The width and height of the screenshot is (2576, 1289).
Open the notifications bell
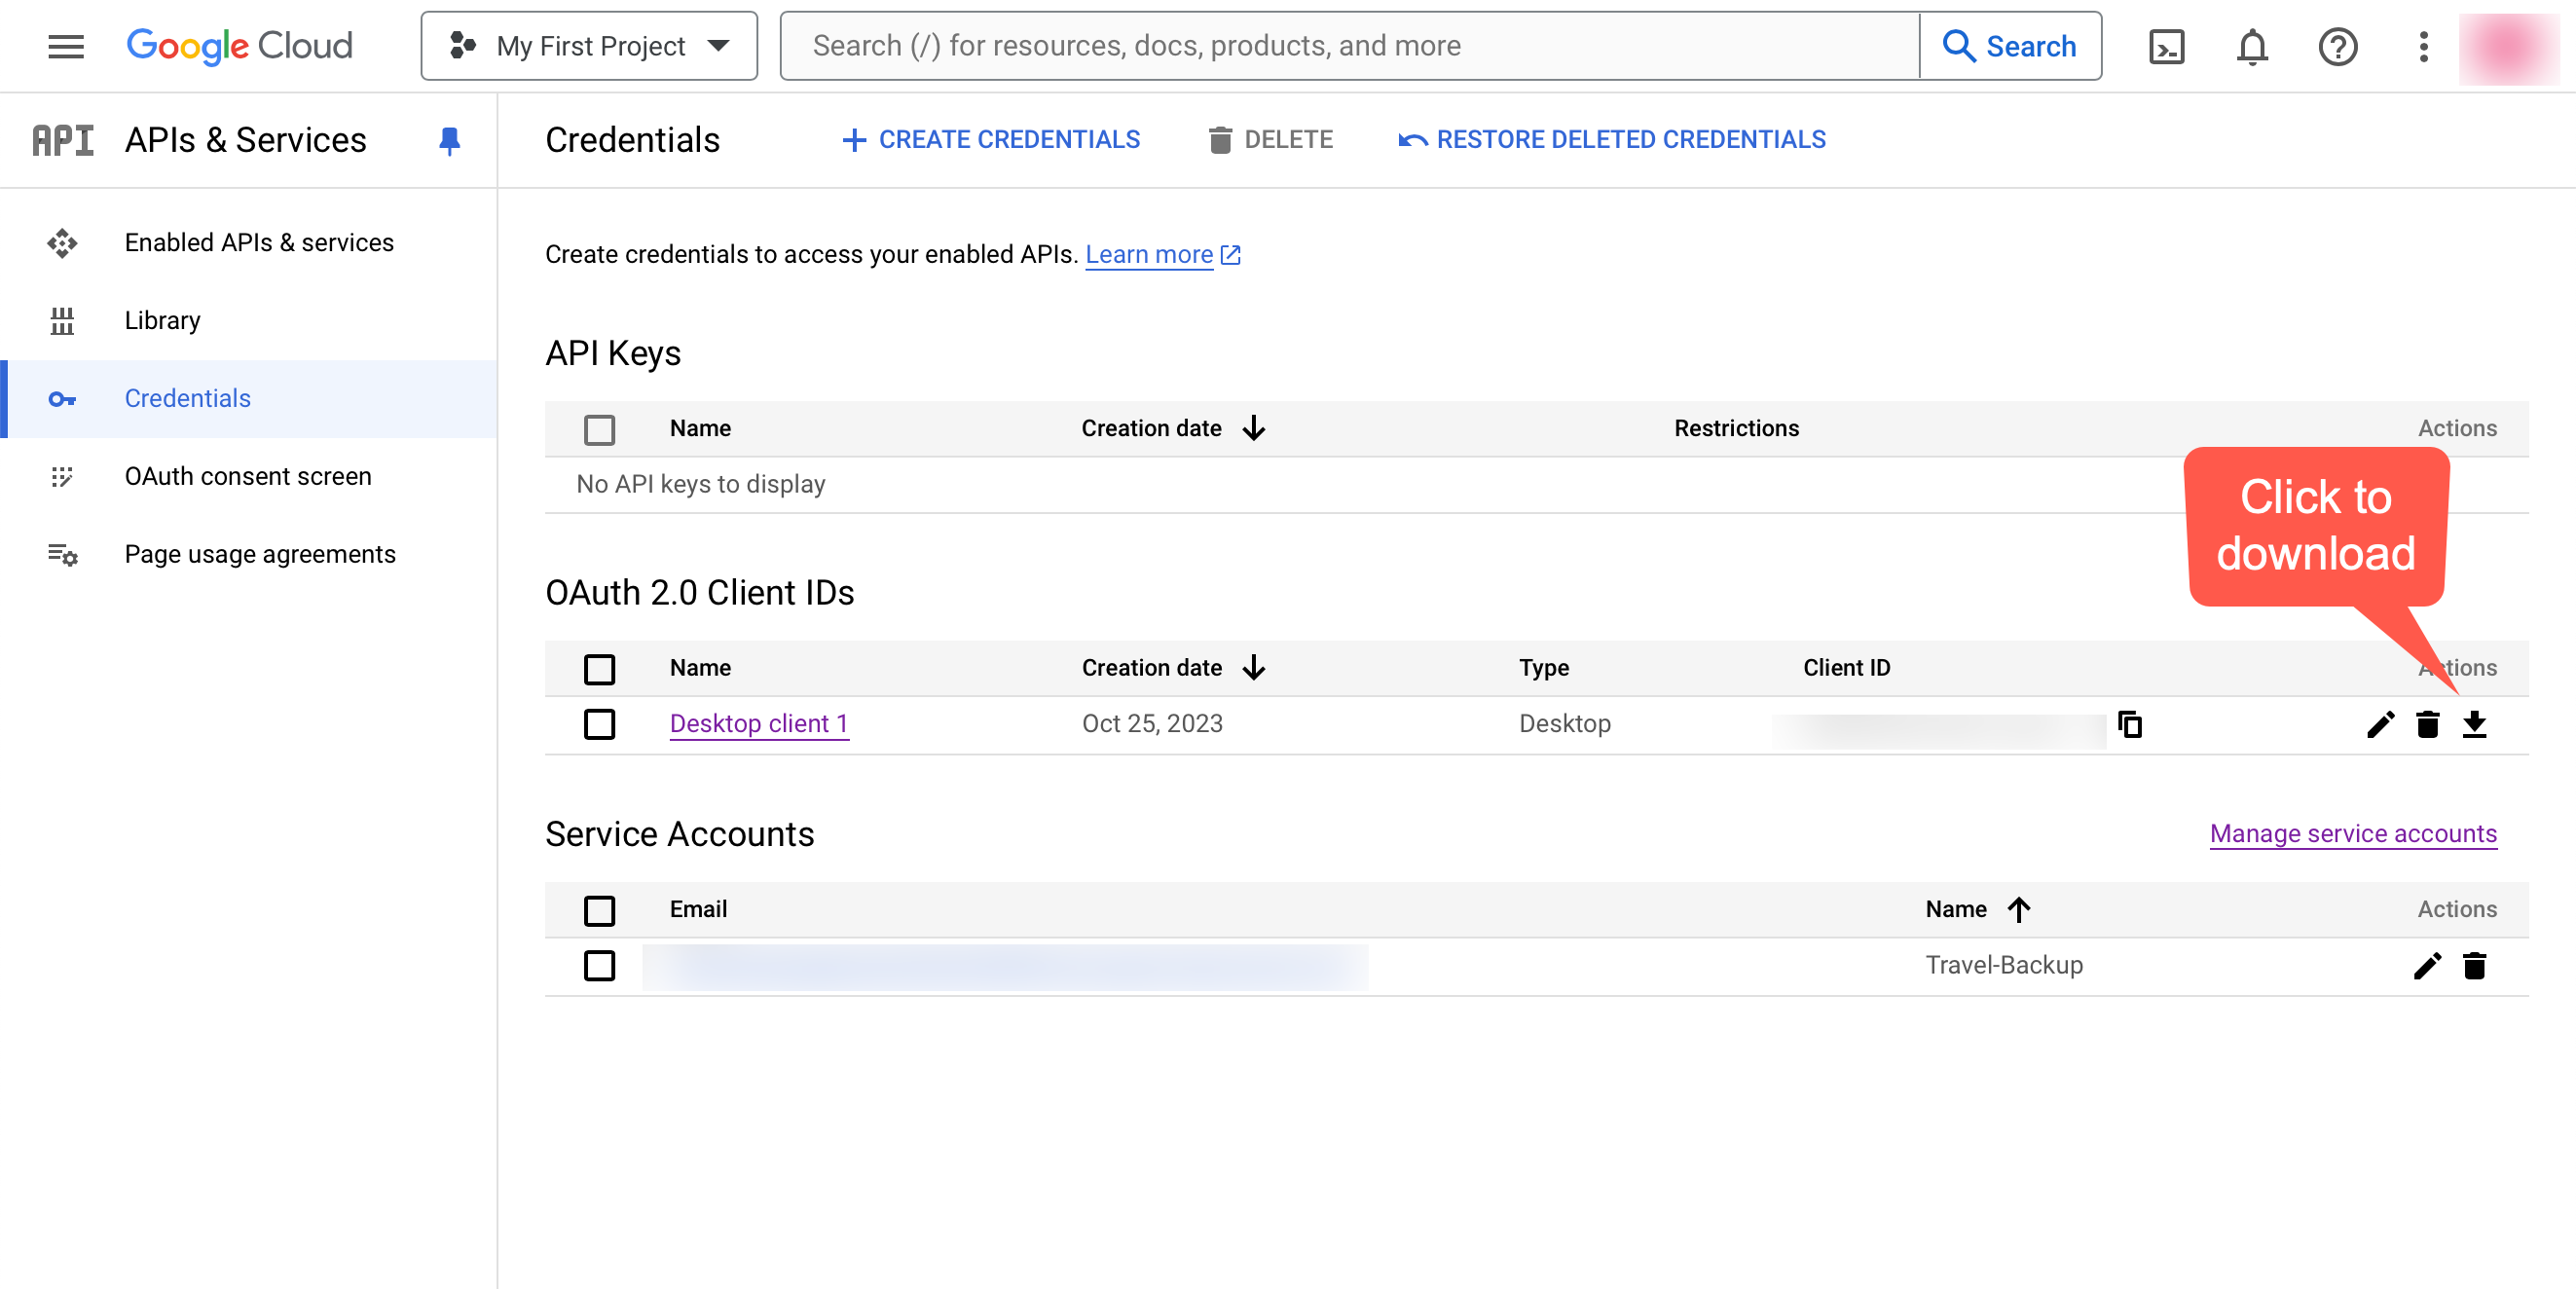[x=2252, y=46]
